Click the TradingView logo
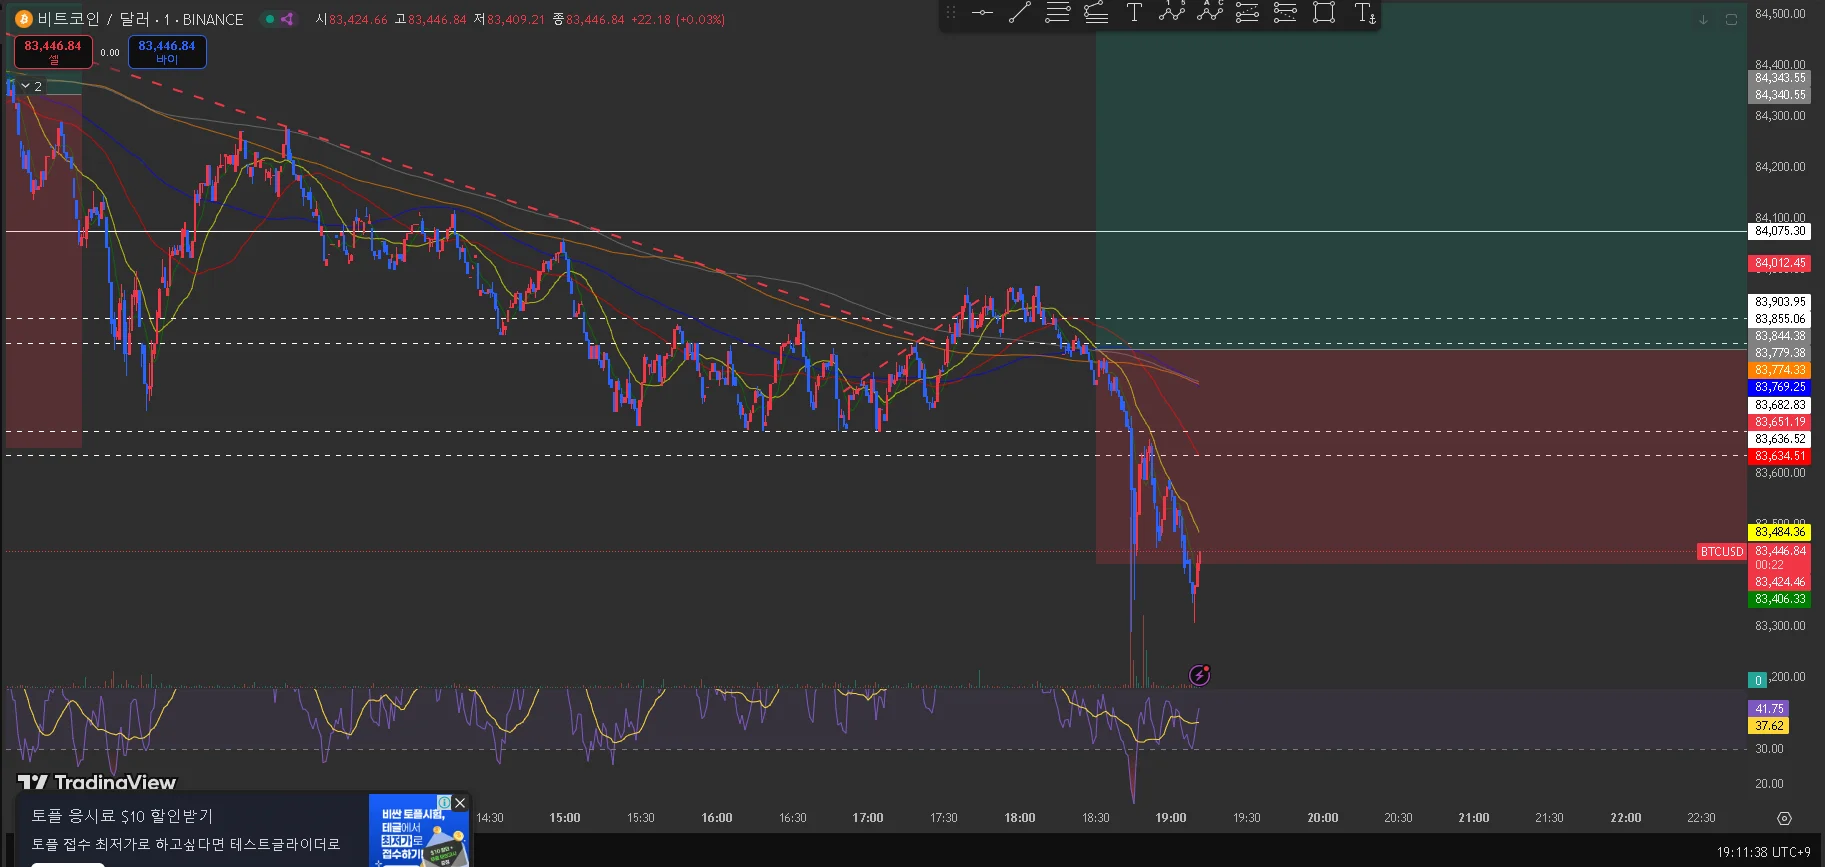Screen dimensions: 1825x867 [x=97, y=782]
